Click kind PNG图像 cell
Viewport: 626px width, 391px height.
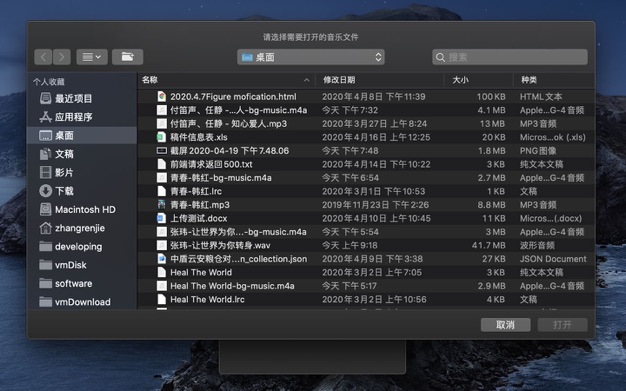pos(538,151)
